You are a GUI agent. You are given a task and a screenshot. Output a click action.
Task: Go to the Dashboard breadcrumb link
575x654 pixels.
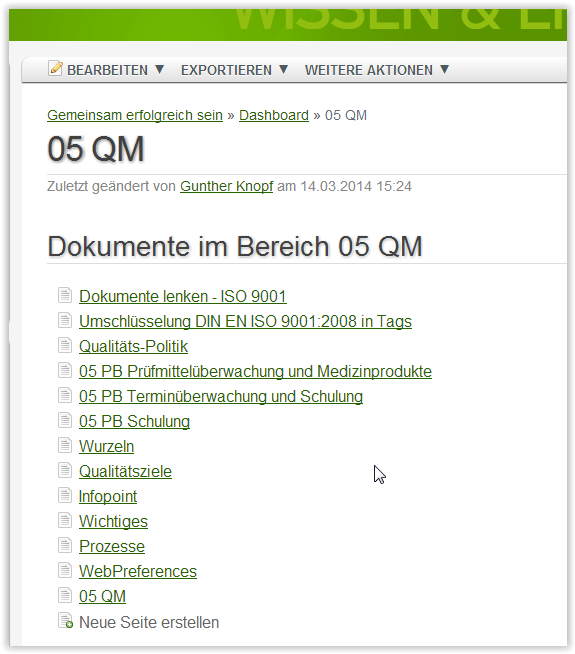click(x=274, y=115)
